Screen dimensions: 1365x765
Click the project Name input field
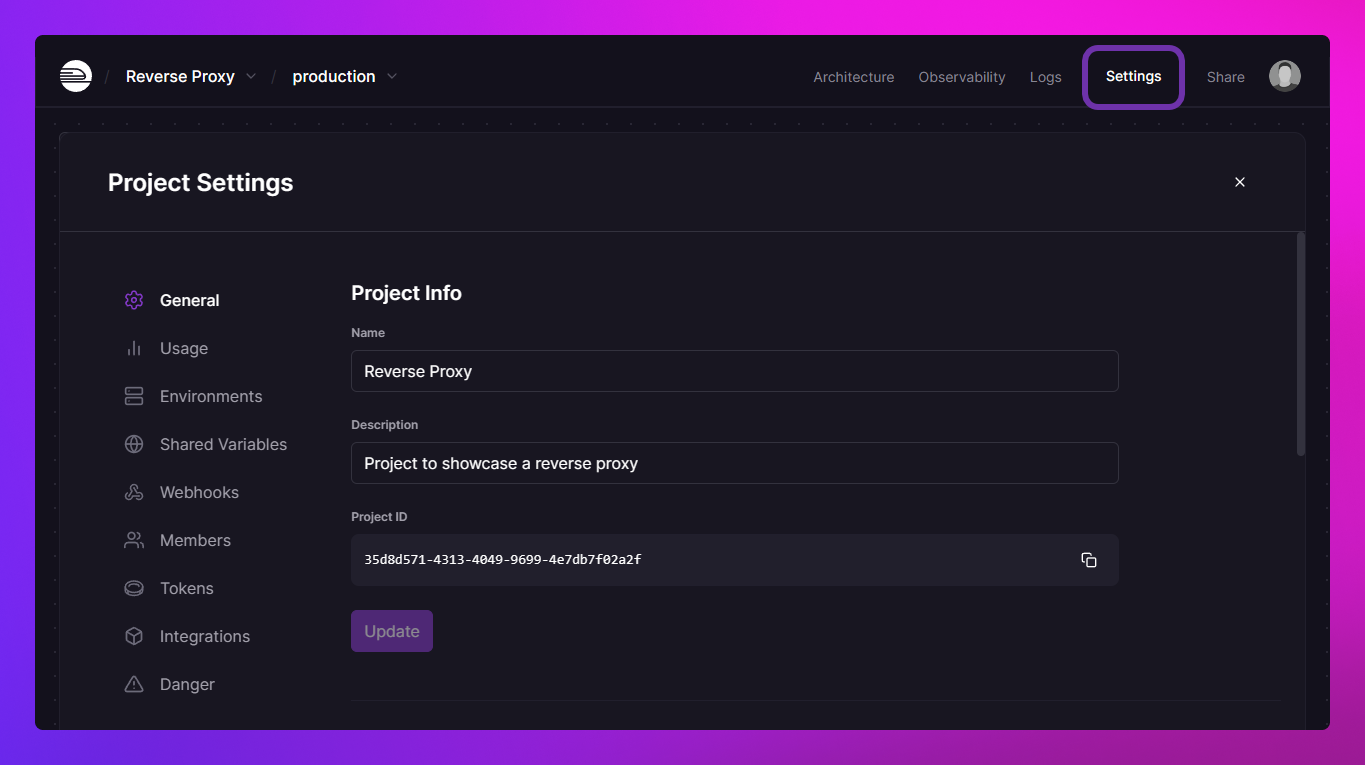tap(735, 371)
